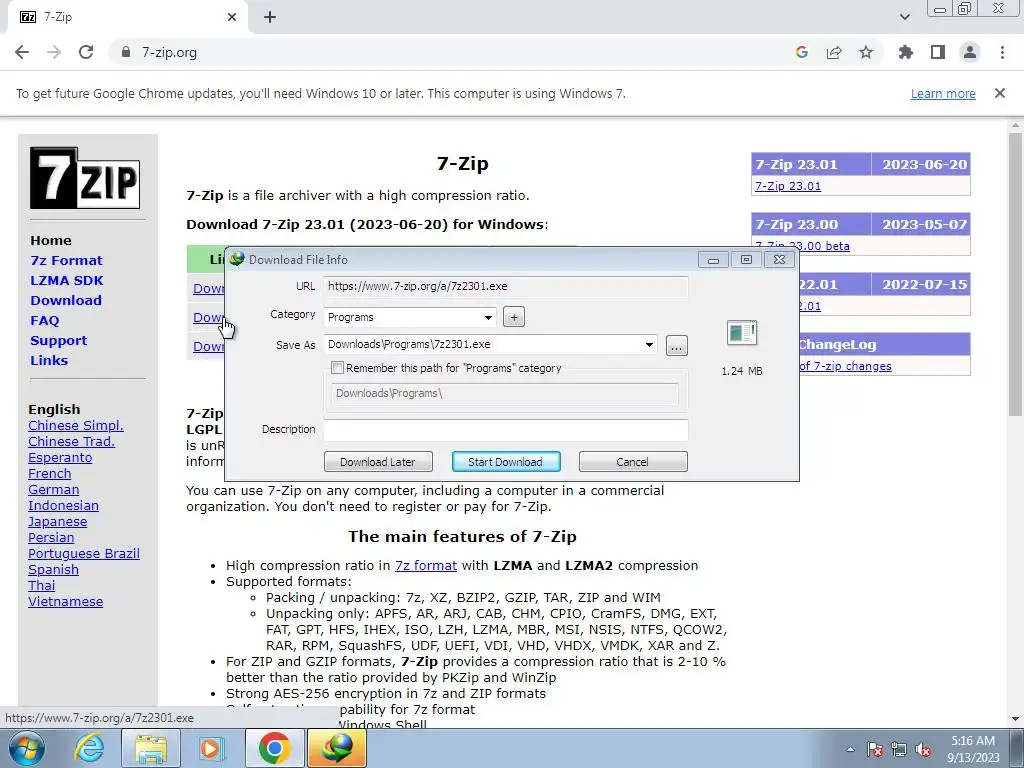Open the 7-zip changes history link
Viewport: 1024px width, 768px height.
(846, 366)
